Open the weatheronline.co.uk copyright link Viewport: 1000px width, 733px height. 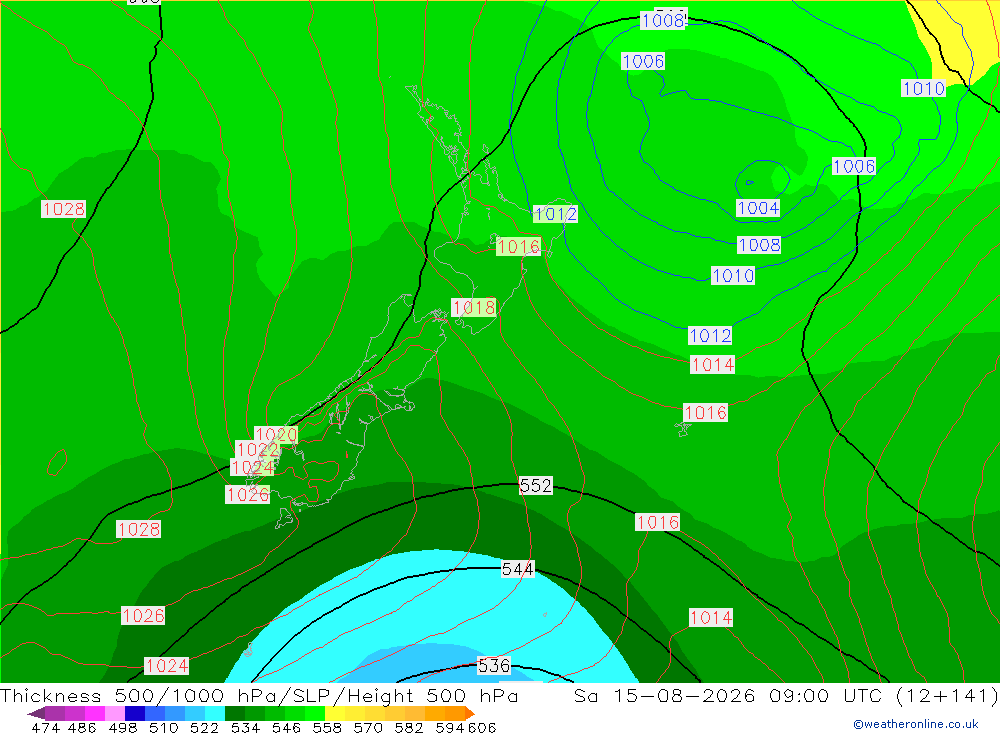[x=916, y=724]
